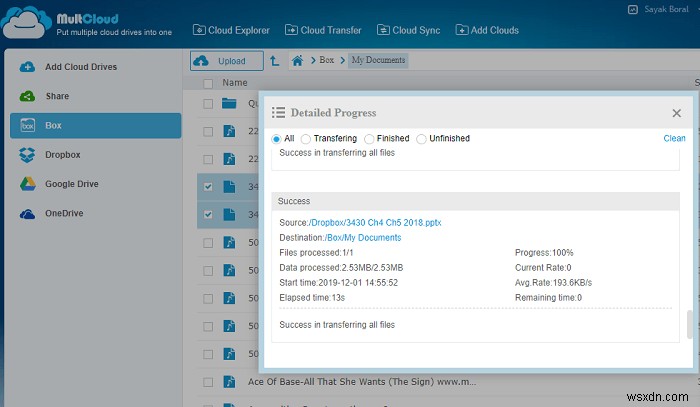Select the Transfering radio filter

click(x=306, y=139)
